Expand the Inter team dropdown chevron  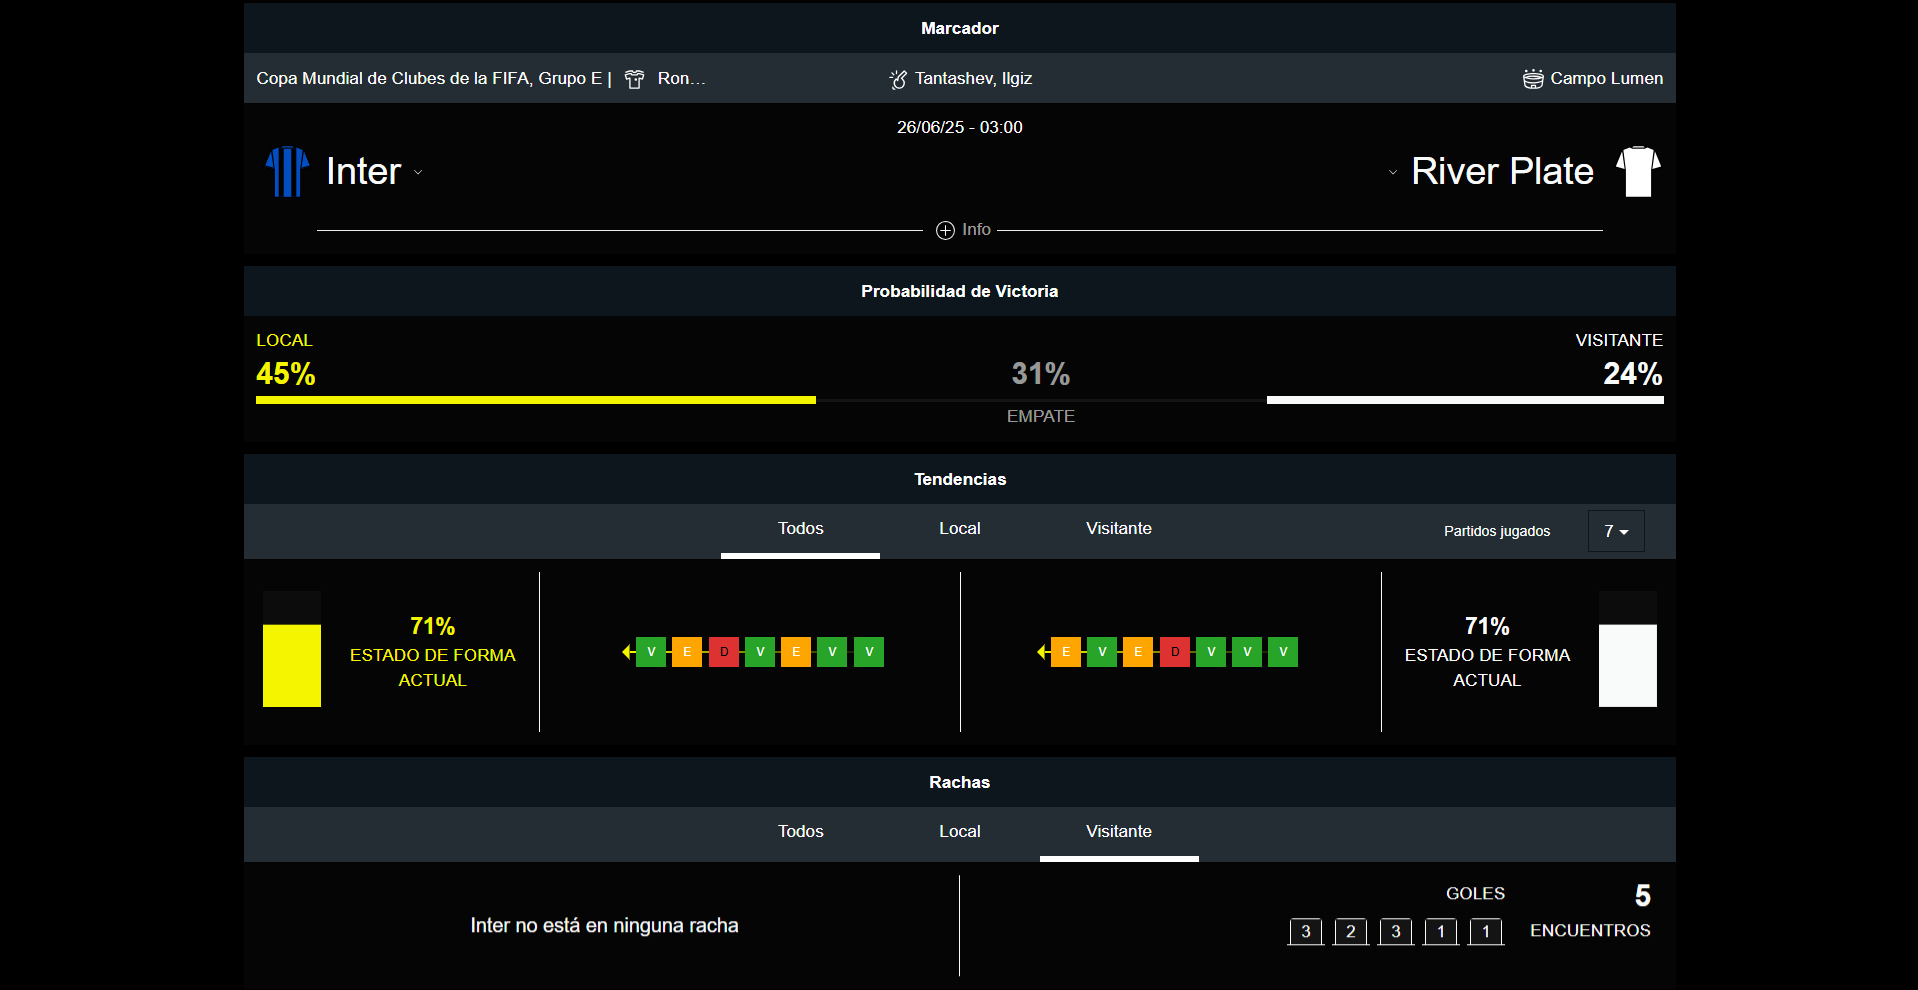(x=418, y=172)
